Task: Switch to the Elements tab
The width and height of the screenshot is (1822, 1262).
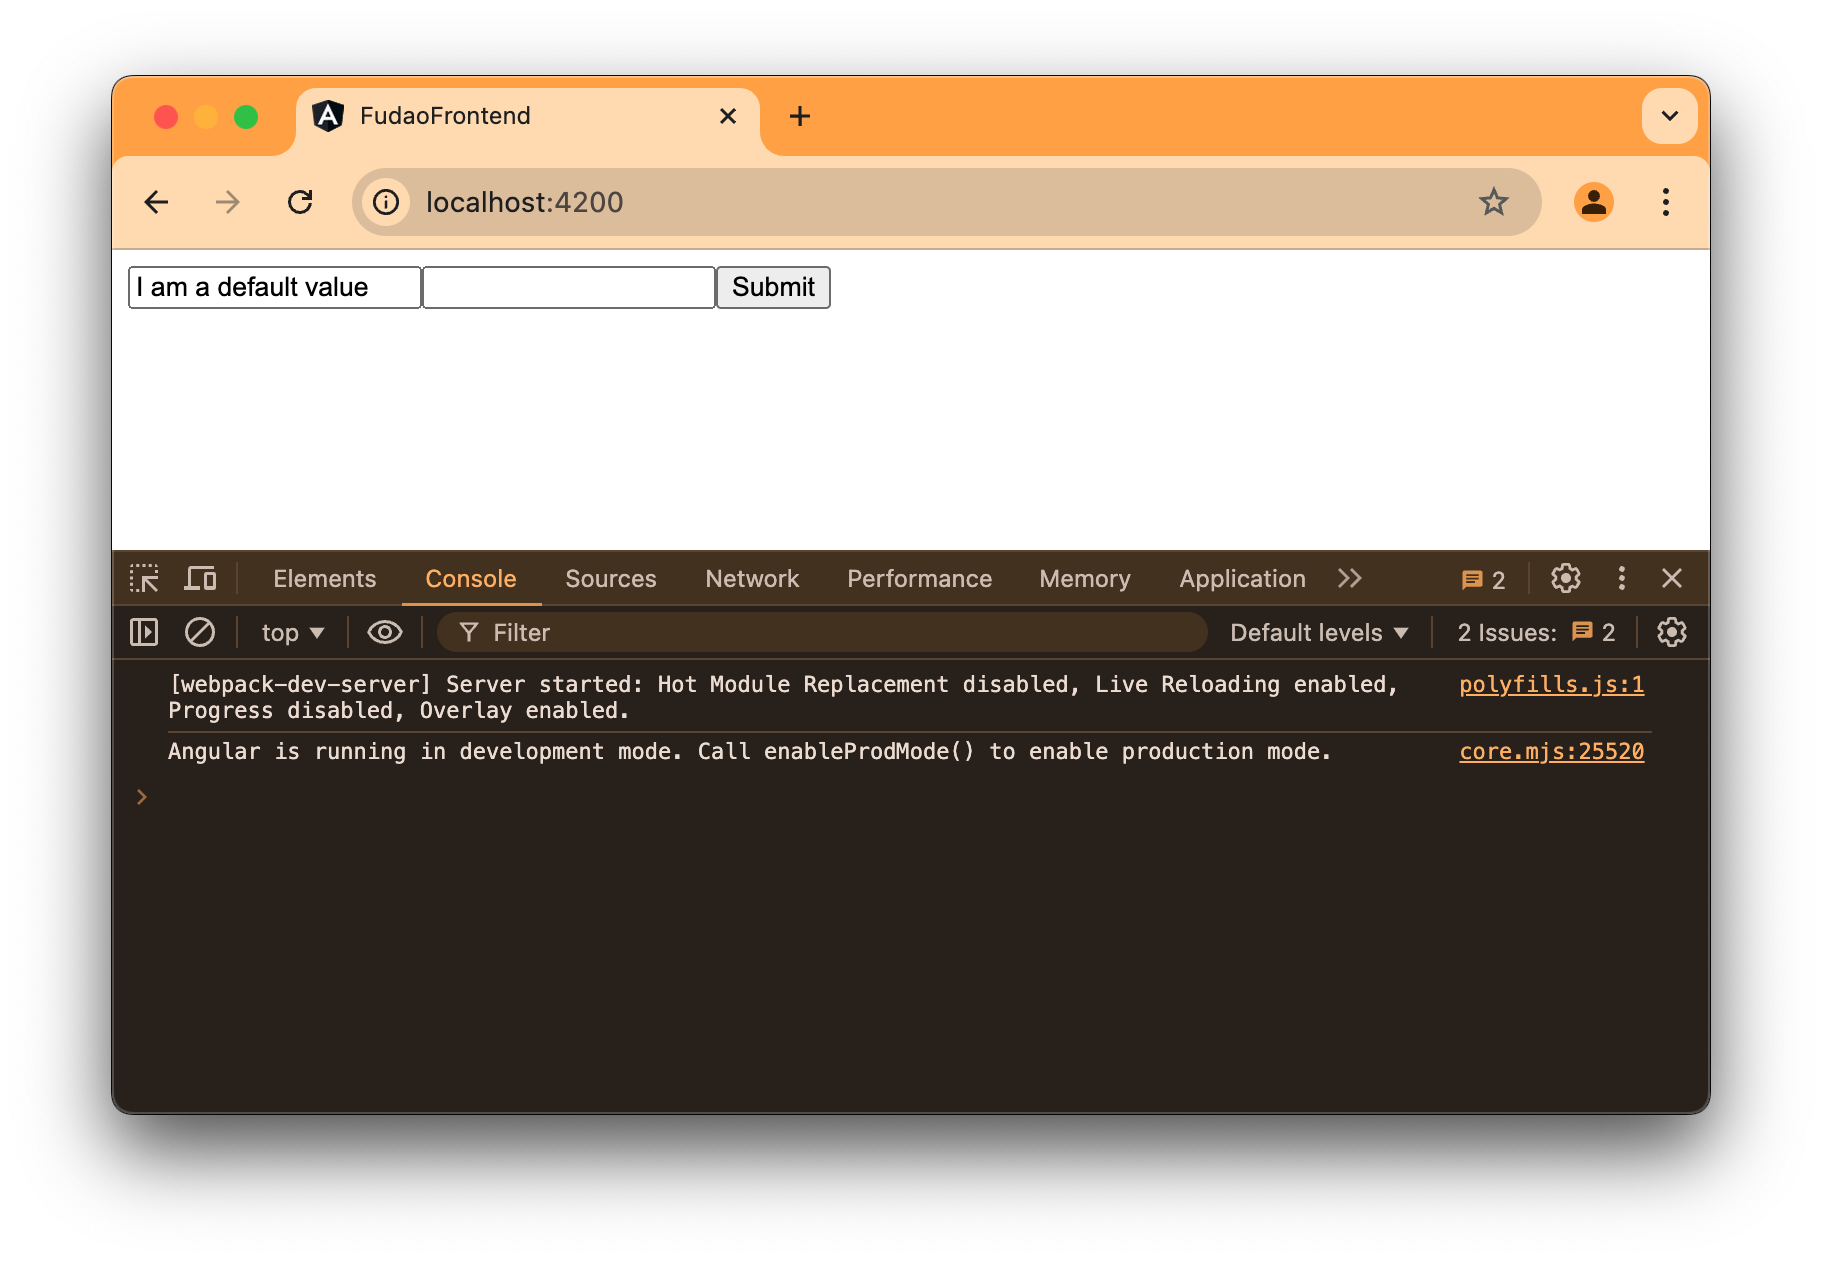Action: tap(324, 578)
